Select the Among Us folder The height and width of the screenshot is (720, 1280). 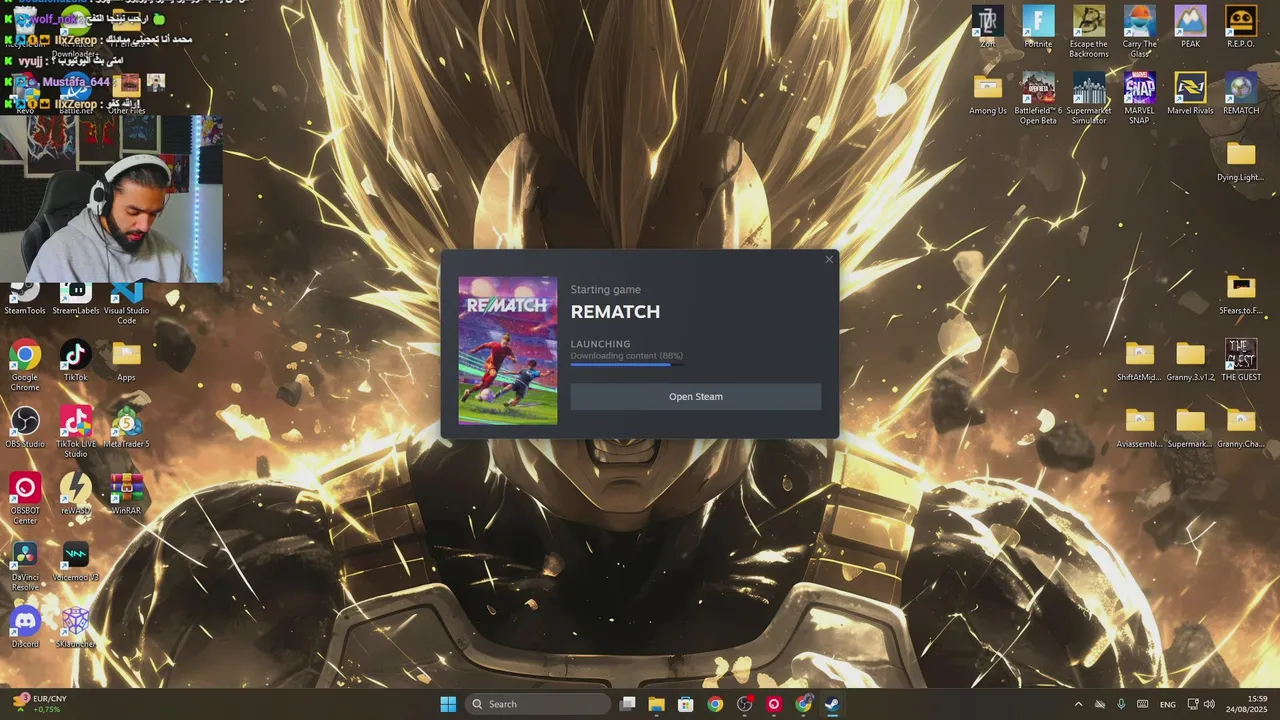pyautogui.click(x=987, y=94)
